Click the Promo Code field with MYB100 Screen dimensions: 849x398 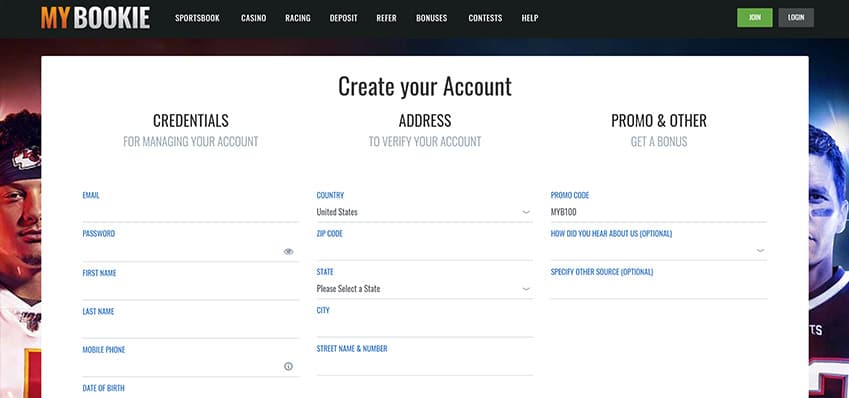point(658,212)
